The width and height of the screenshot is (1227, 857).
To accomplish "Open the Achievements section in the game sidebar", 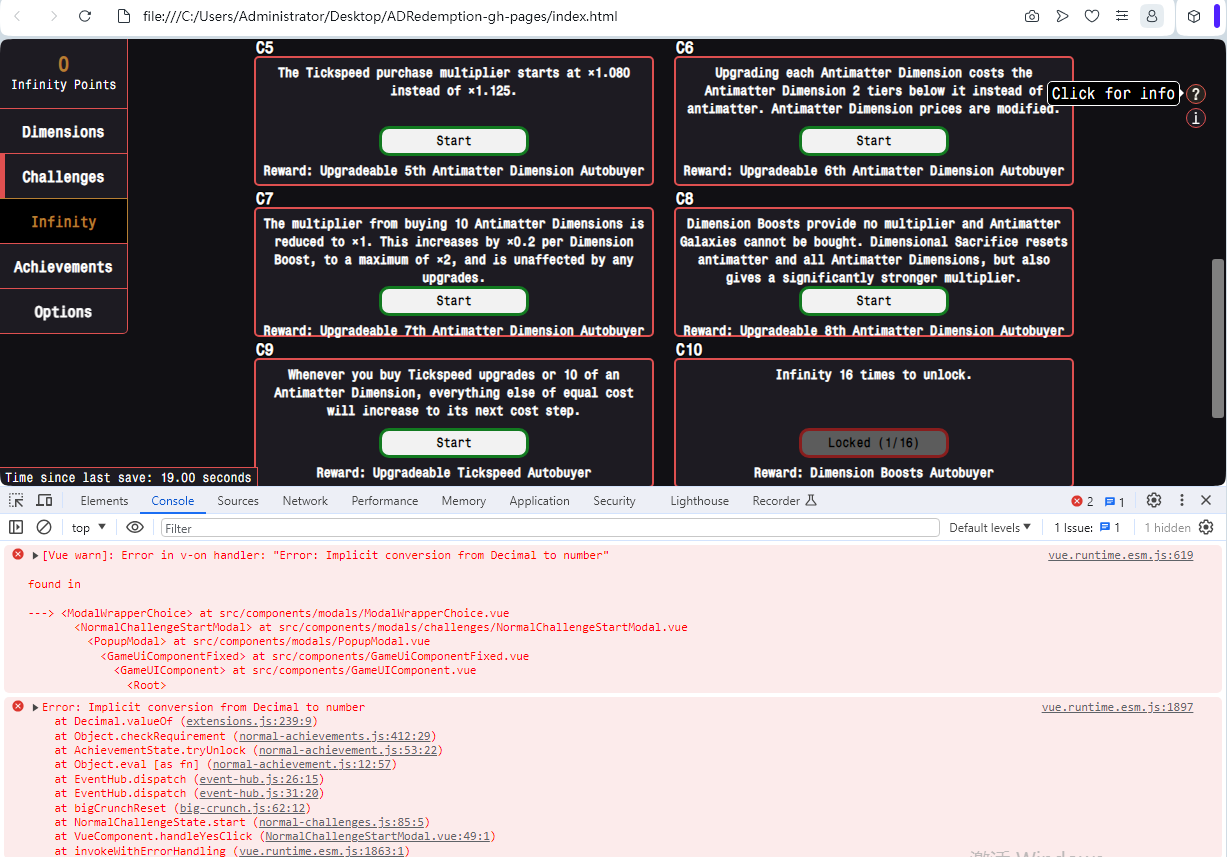I will click(x=63, y=267).
